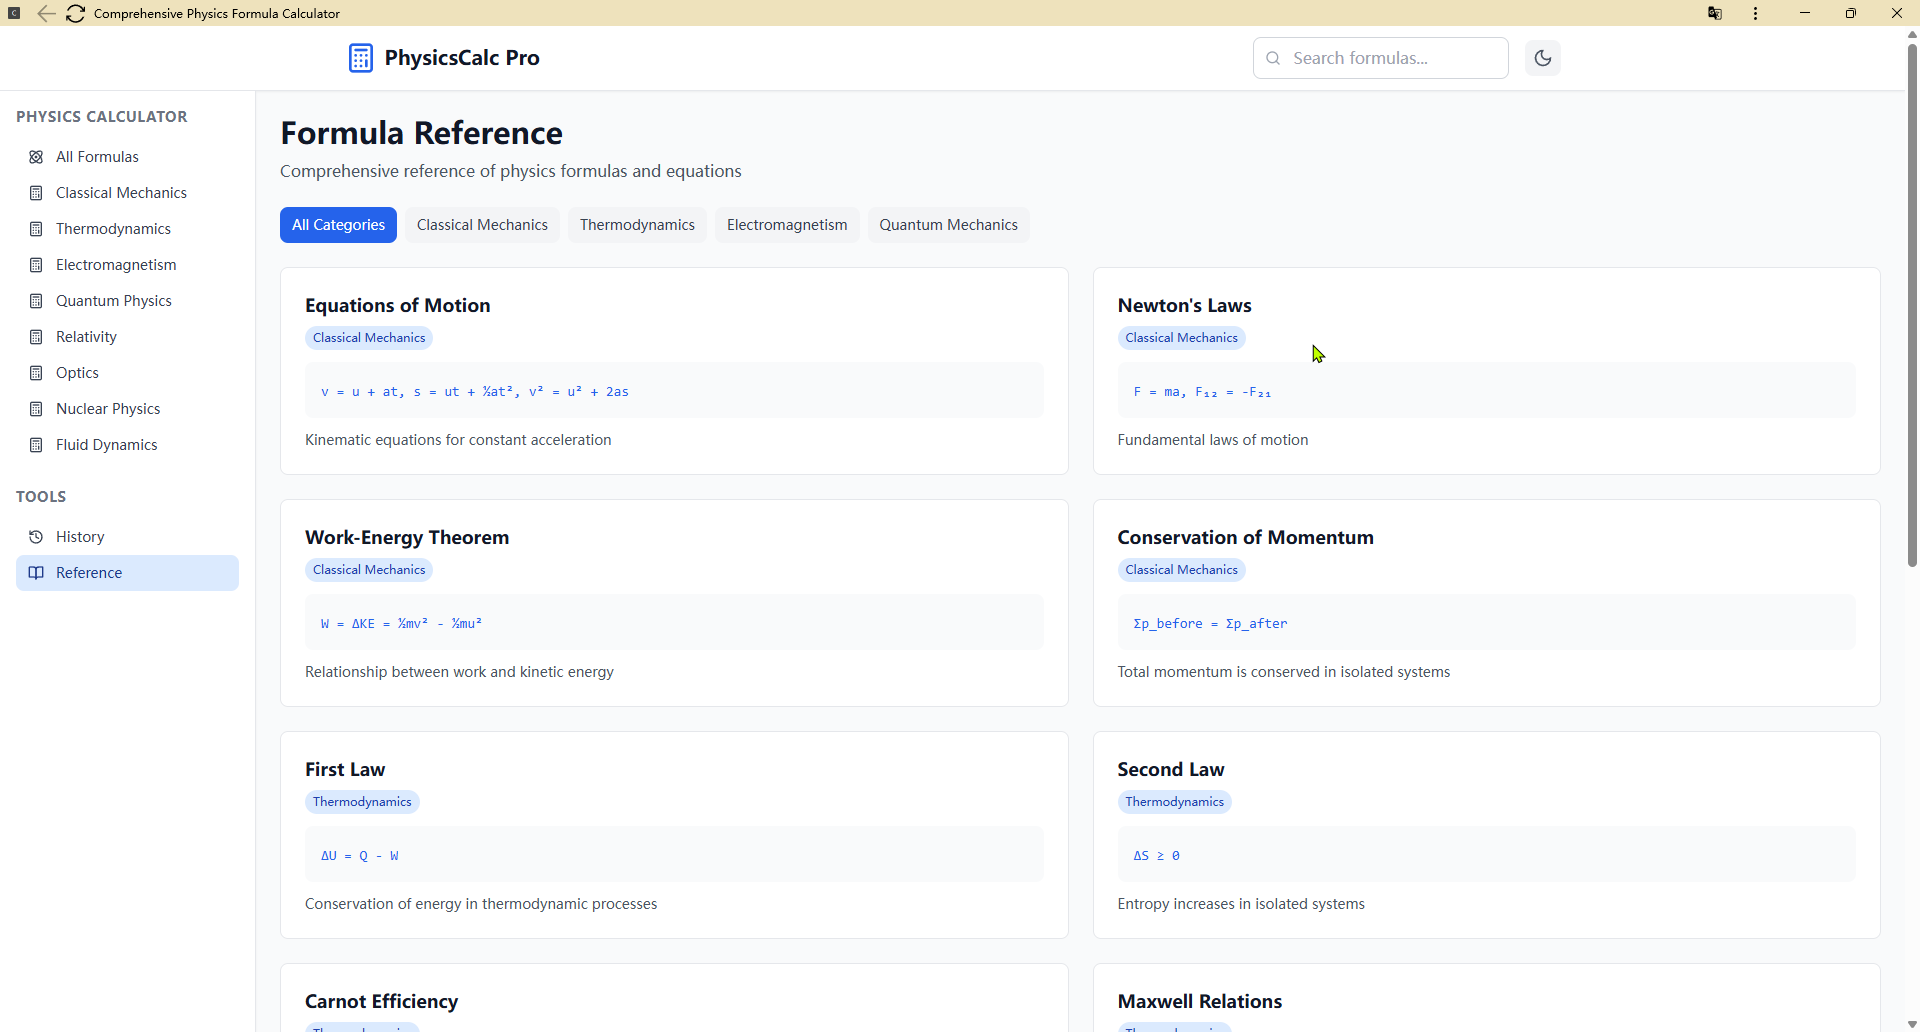This screenshot has width=1920, height=1032.
Task: Click Thermodynamics tag on Second Law card
Action: click(x=1174, y=802)
